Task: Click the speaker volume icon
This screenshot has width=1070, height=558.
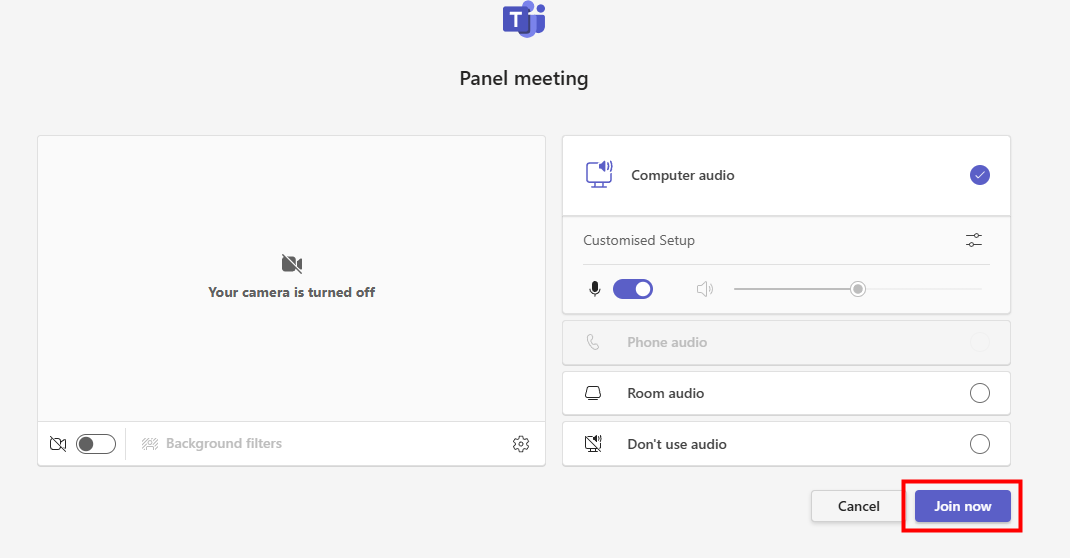Action: coord(704,289)
